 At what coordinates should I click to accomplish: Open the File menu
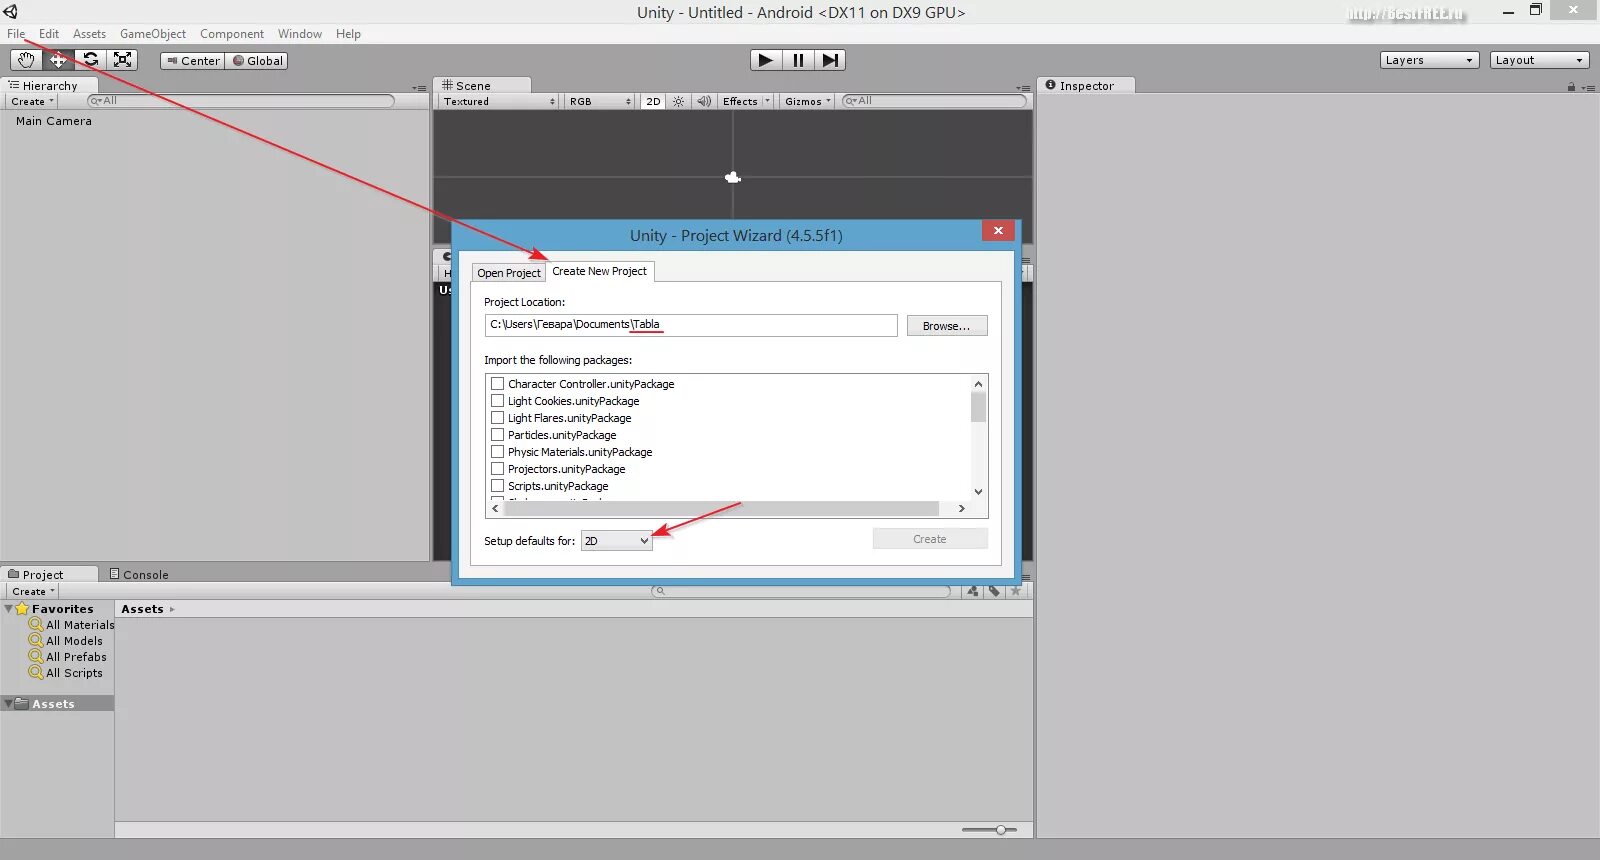(16, 34)
